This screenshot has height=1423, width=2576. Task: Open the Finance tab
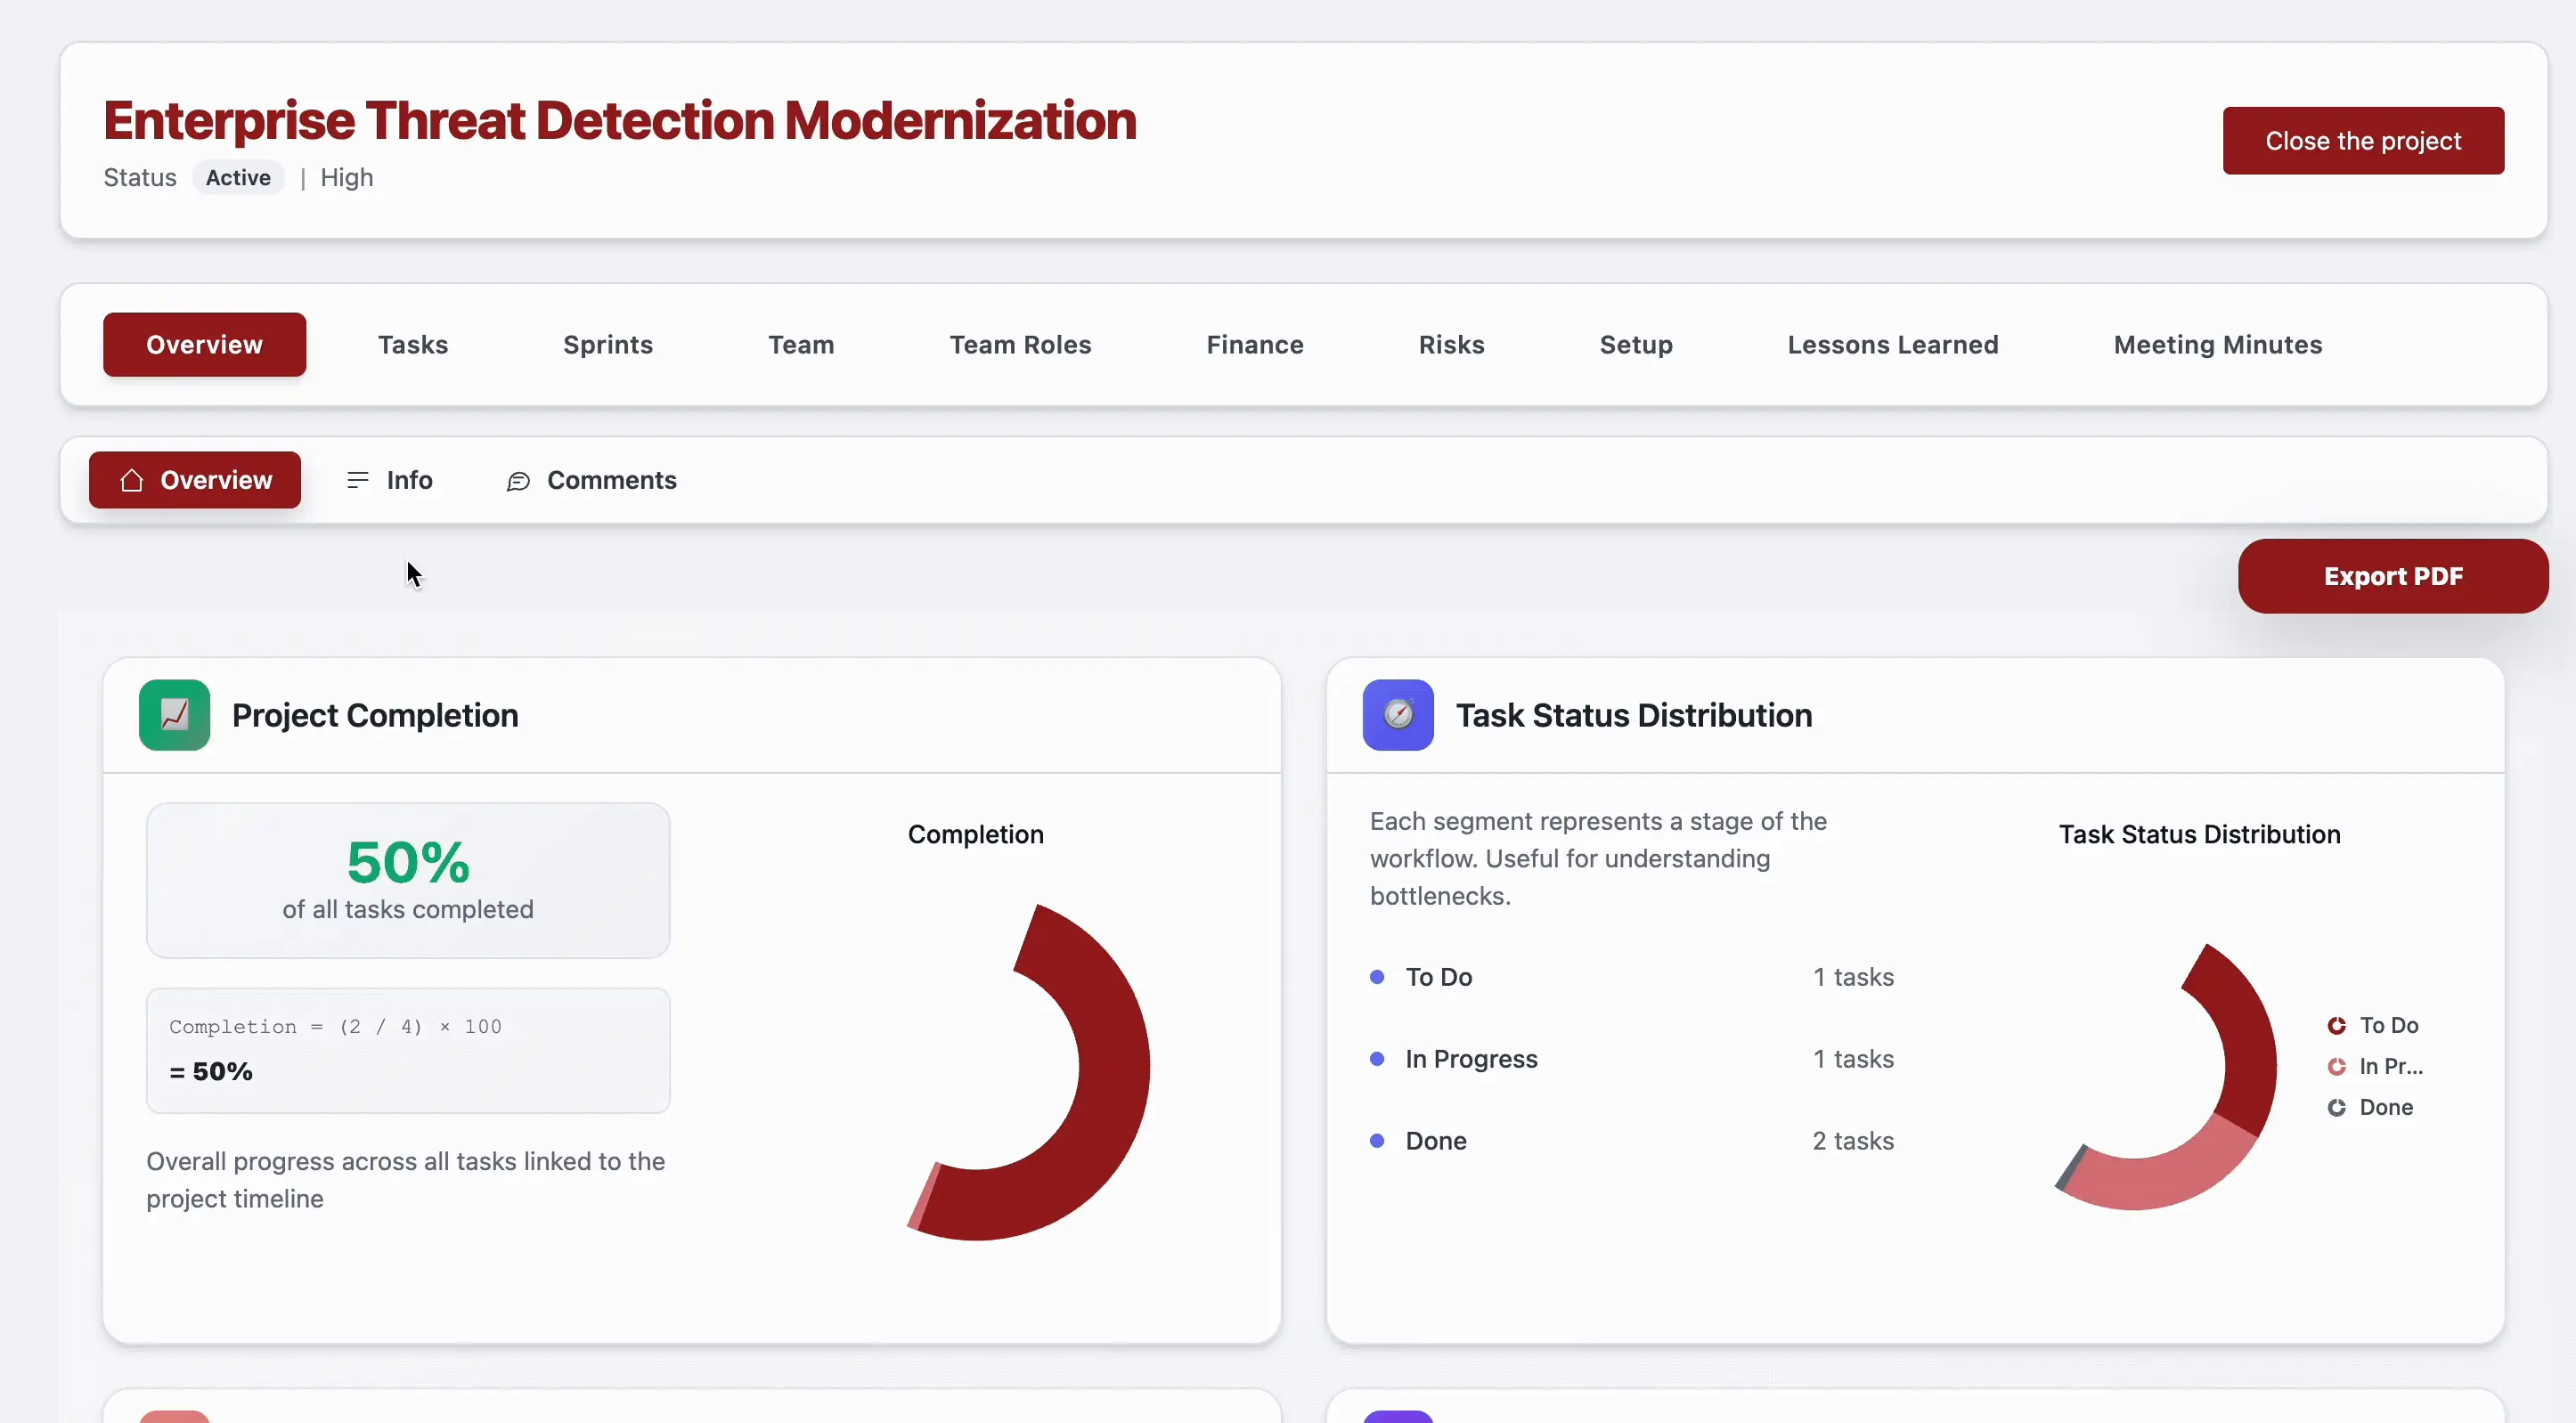point(1255,344)
